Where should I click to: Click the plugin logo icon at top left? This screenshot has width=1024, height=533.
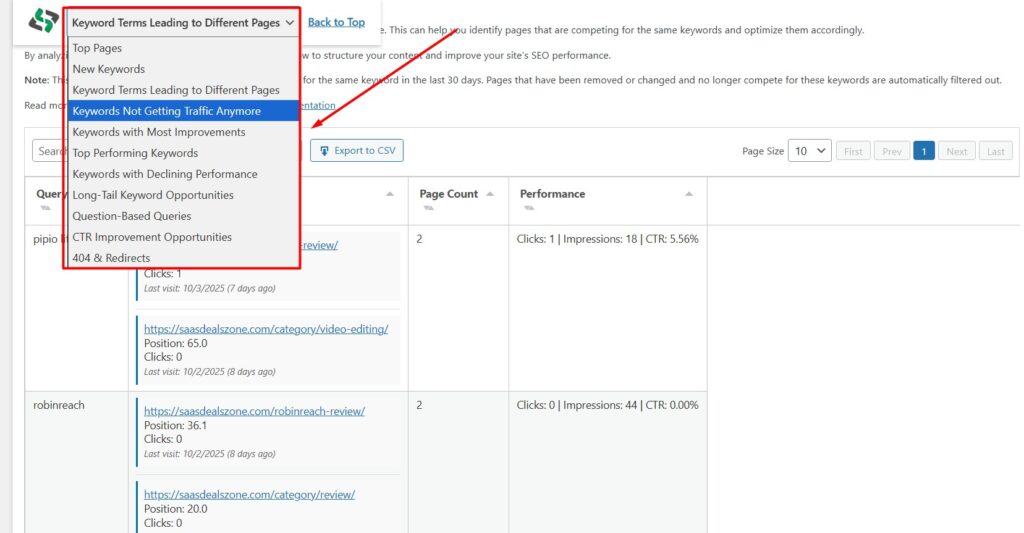point(43,21)
